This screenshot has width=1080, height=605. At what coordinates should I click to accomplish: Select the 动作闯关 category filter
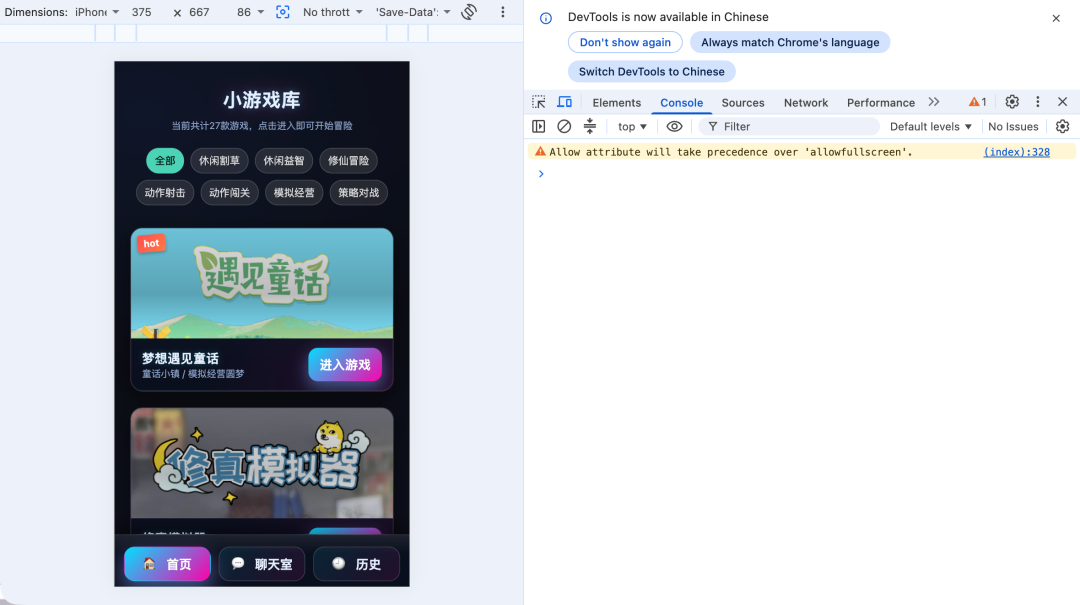click(x=229, y=193)
